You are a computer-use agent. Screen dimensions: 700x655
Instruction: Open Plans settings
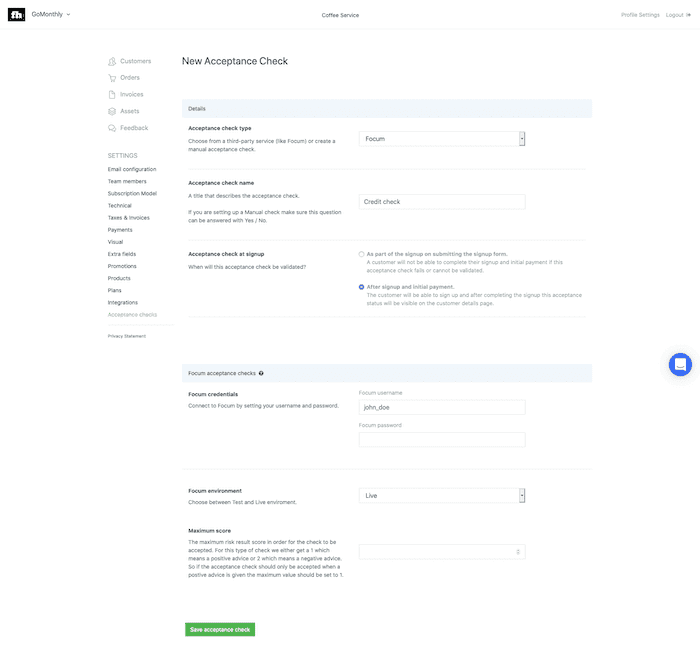click(114, 290)
